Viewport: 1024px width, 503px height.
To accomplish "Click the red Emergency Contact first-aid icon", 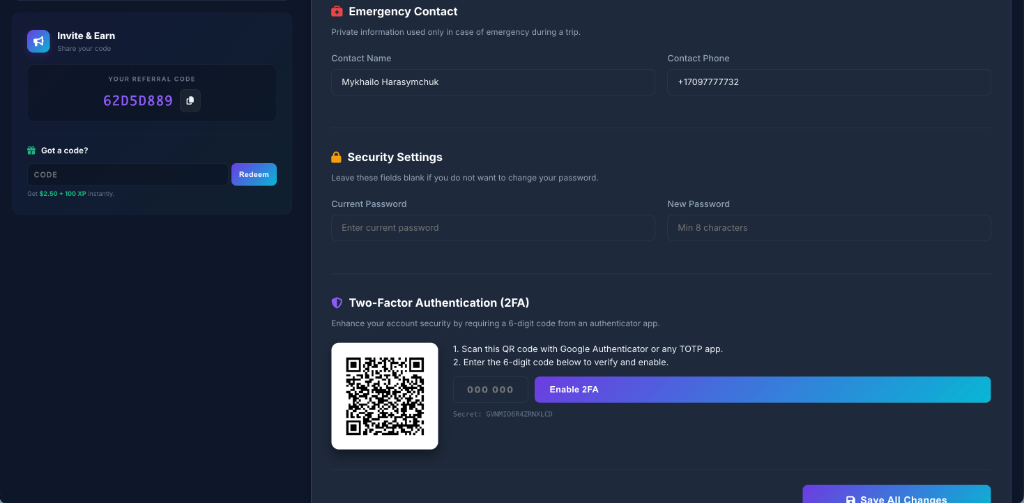I will pos(337,12).
